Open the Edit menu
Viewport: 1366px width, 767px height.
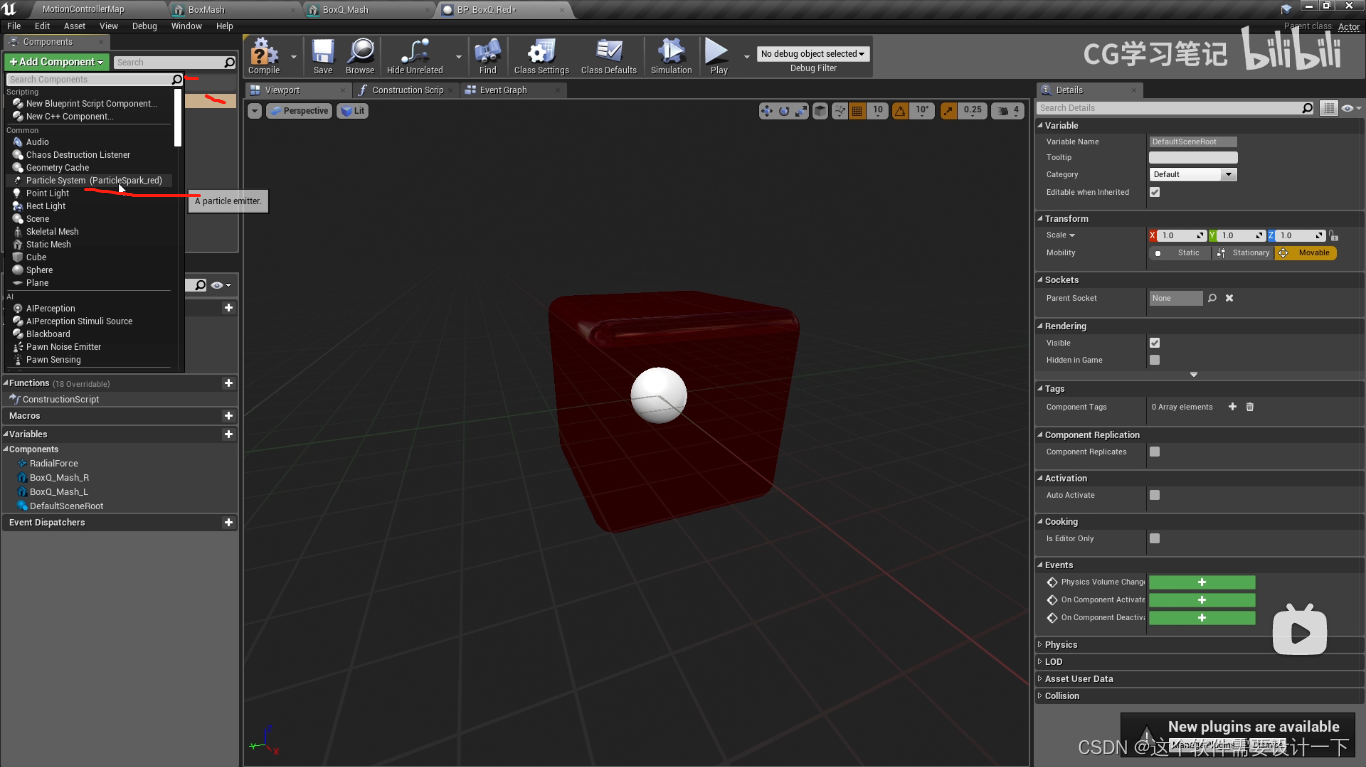click(42, 26)
